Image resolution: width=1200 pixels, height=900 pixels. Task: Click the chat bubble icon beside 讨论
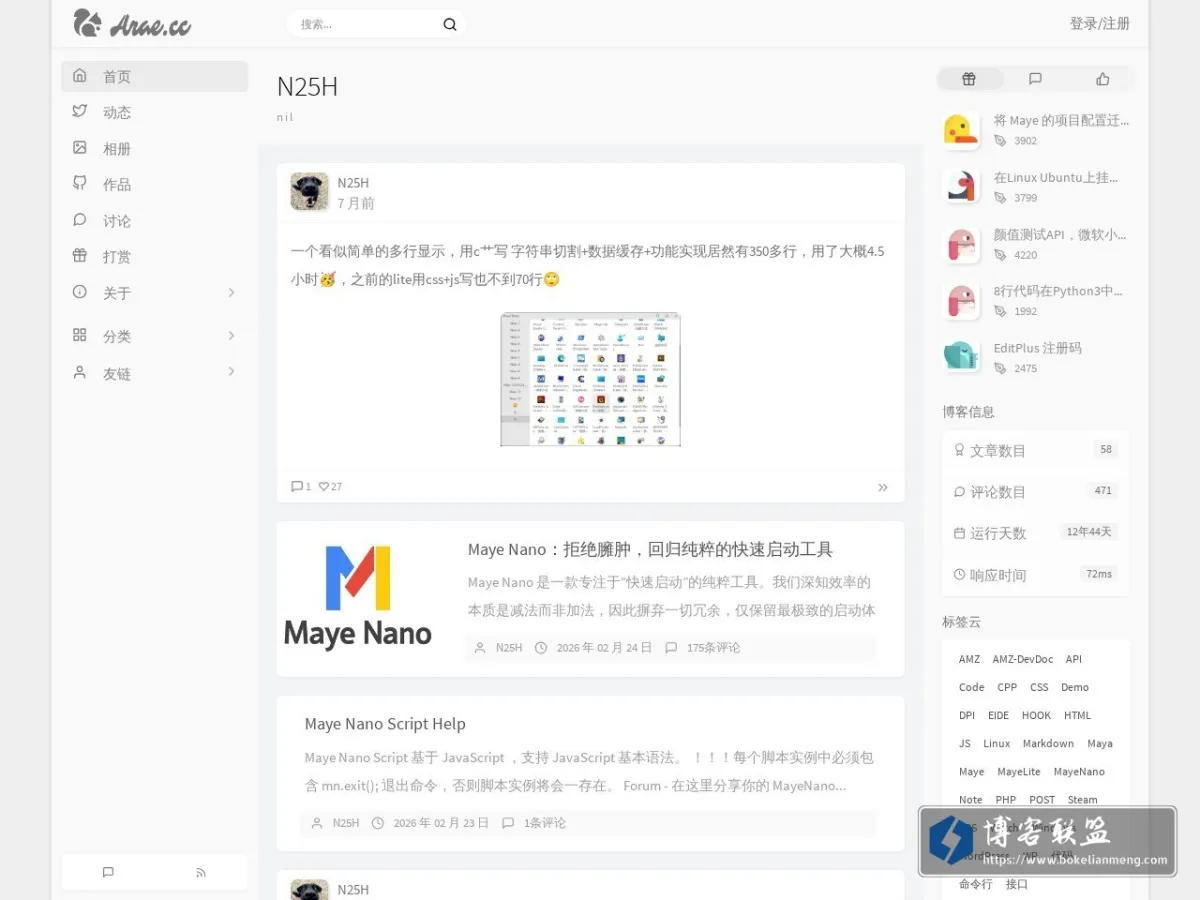(x=80, y=219)
